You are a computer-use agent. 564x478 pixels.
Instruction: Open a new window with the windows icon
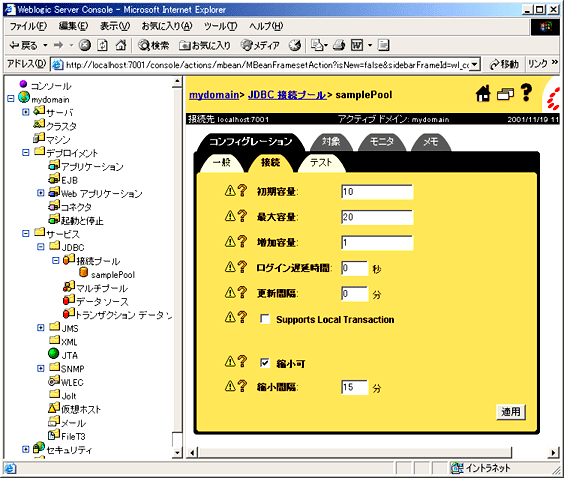click(505, 94)
